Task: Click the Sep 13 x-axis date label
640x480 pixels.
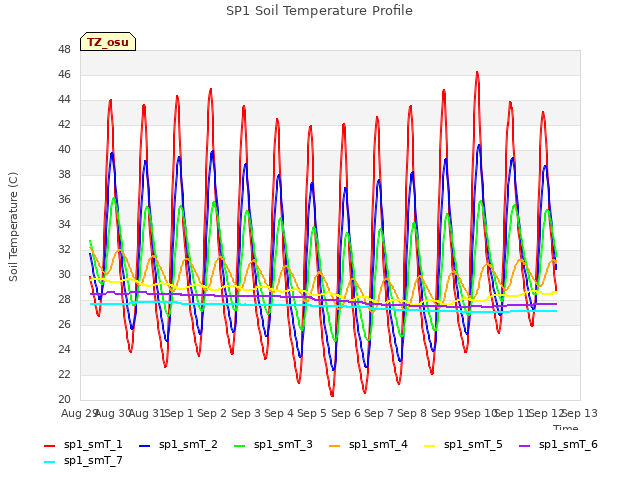Action: [580, 413]
